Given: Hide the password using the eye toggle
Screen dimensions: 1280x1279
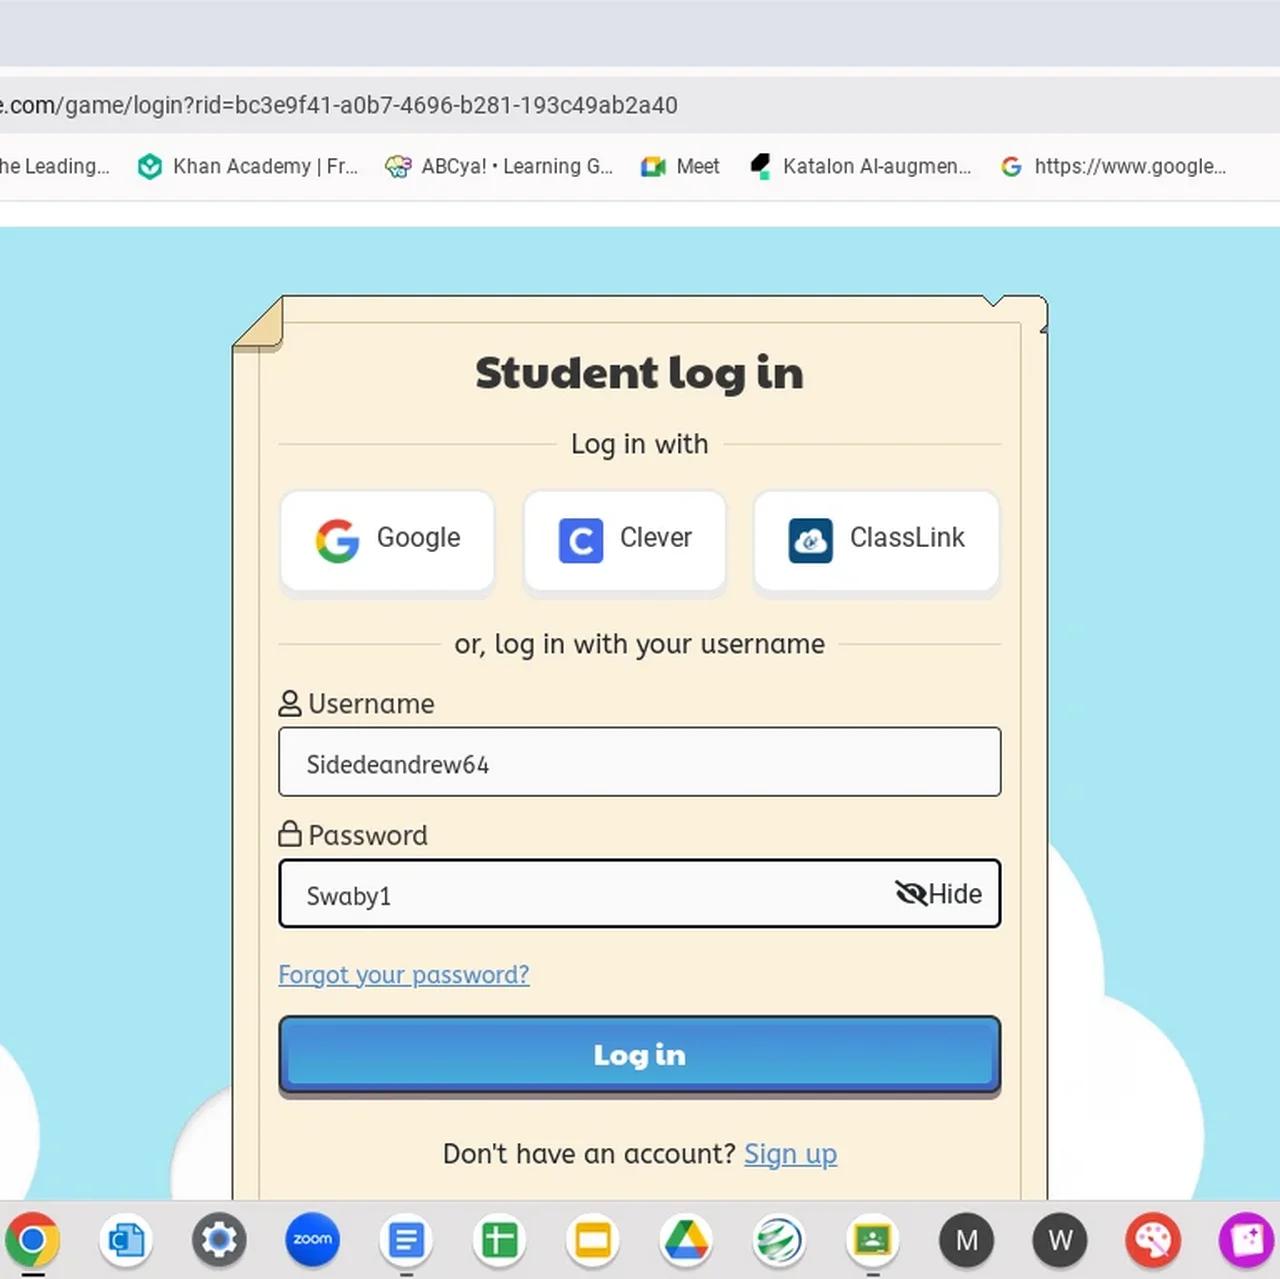Looking at the screenshot, I should pos(938,894).
